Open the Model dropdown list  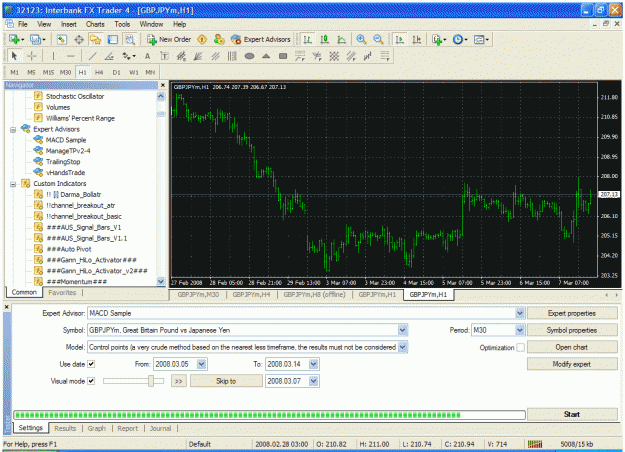[403, 347]
